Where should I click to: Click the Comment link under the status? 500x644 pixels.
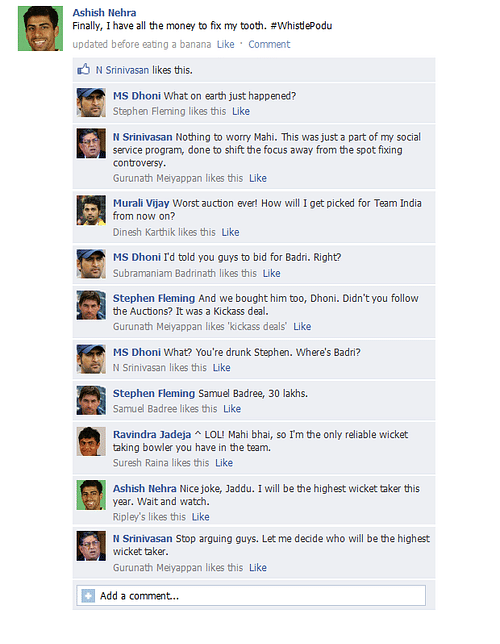[269, 44]
